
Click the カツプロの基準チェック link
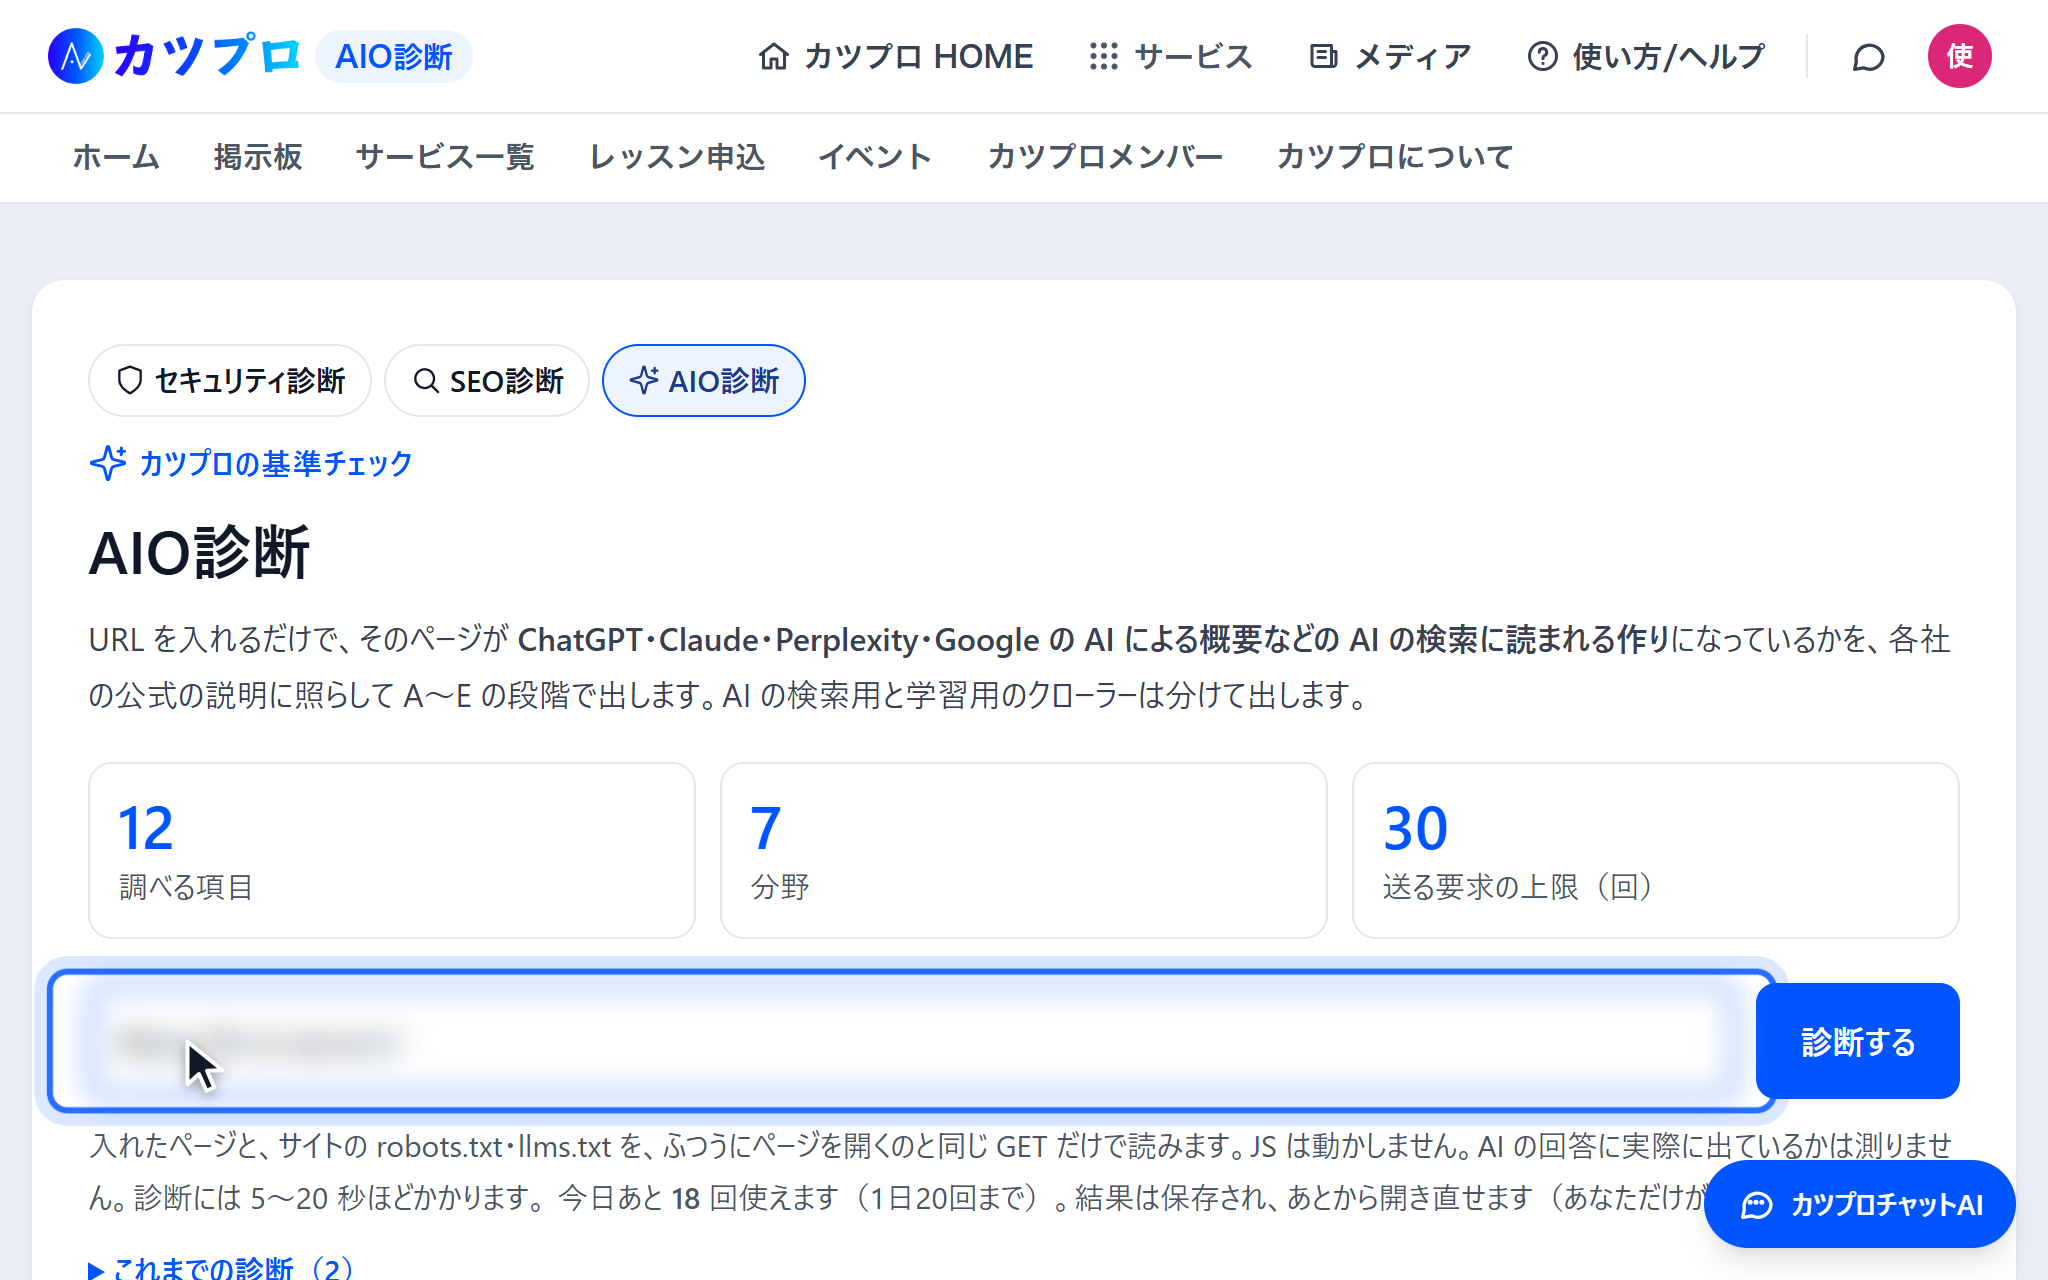tap(275, 463)
